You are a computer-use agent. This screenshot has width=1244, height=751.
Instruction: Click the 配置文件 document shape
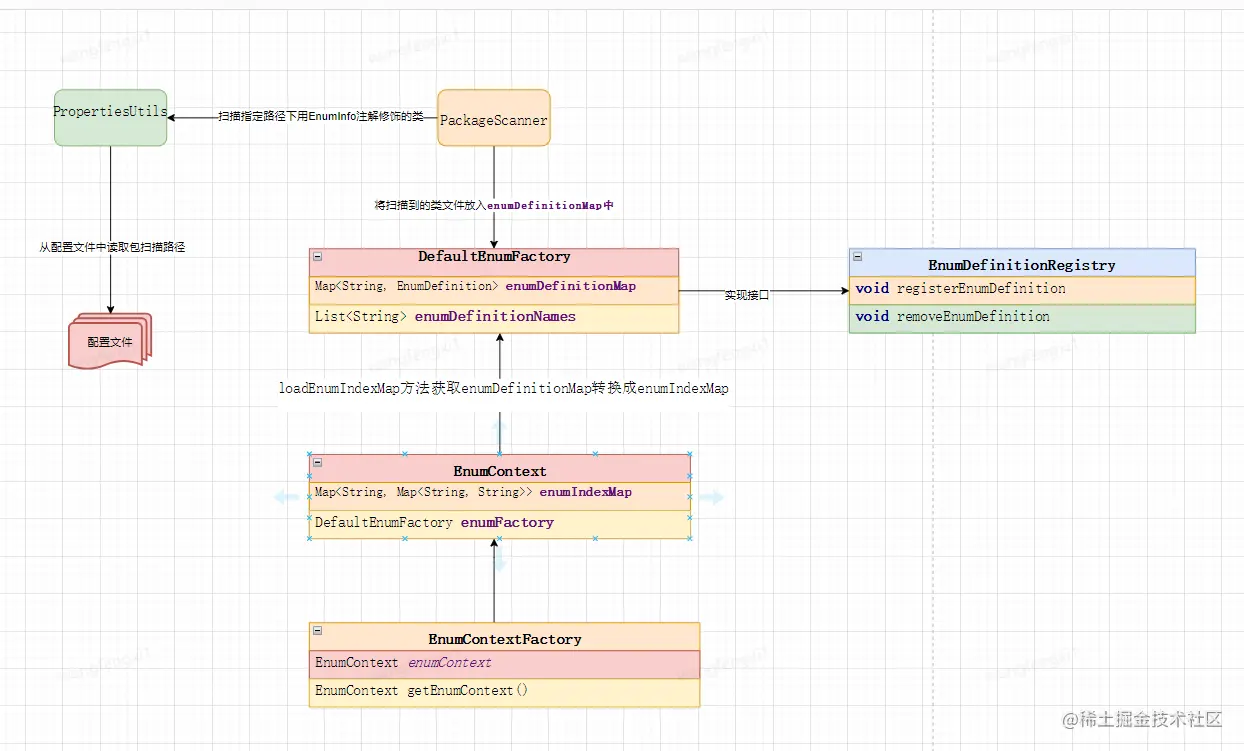pos(110,341)
